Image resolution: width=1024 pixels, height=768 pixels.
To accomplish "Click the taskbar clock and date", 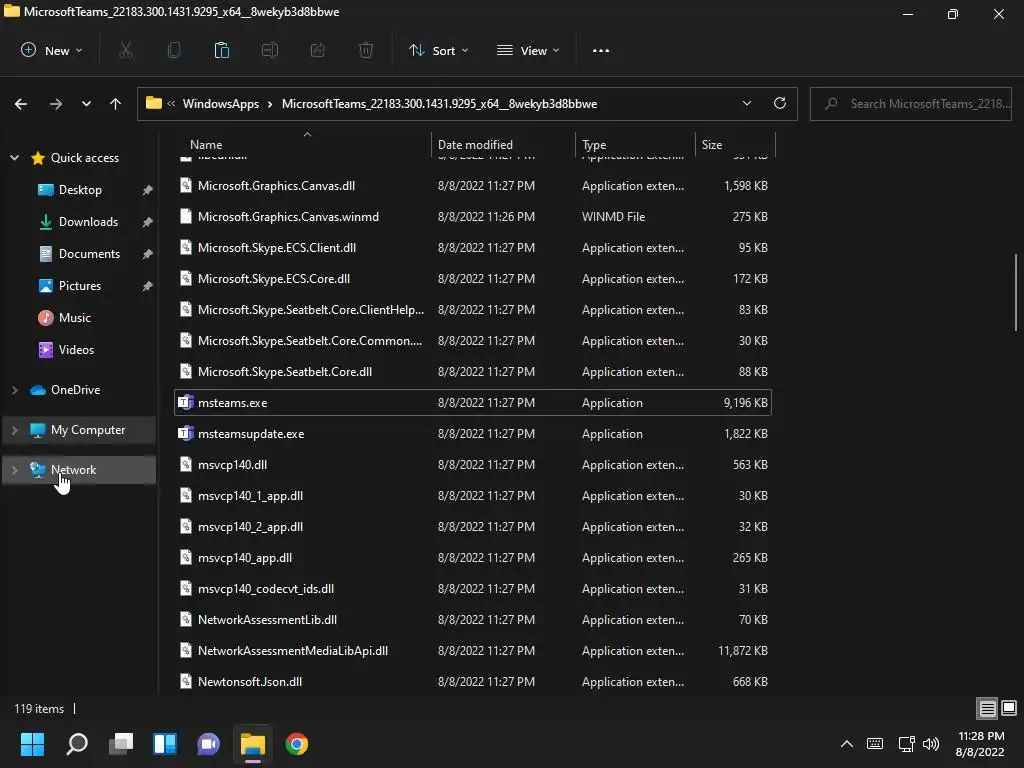I will coord(980,744).
